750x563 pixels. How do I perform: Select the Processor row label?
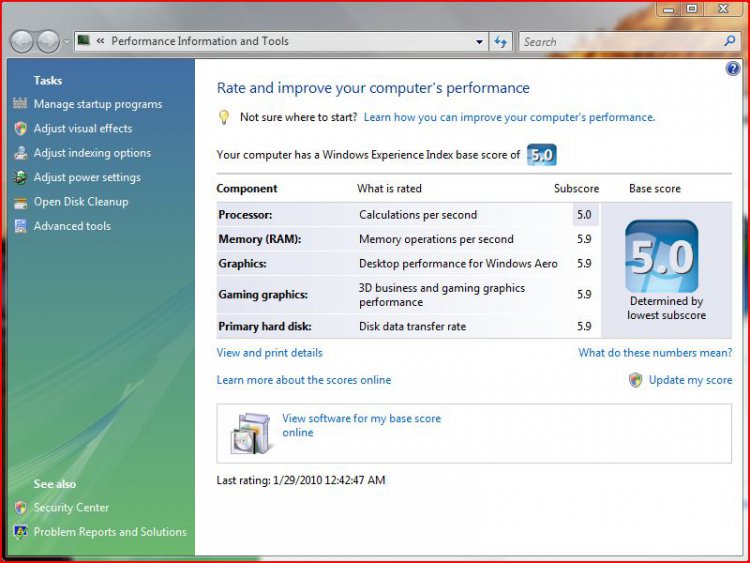[x=245, y=215]
